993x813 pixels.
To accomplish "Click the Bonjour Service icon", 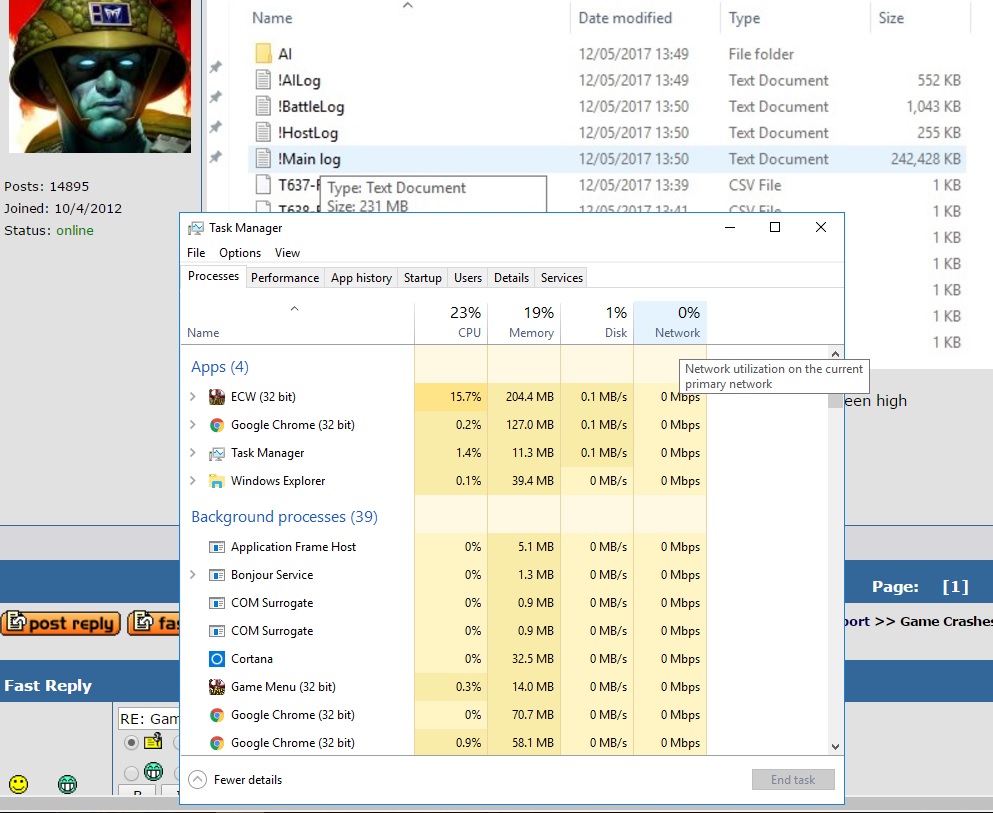I will coord(217,575).
